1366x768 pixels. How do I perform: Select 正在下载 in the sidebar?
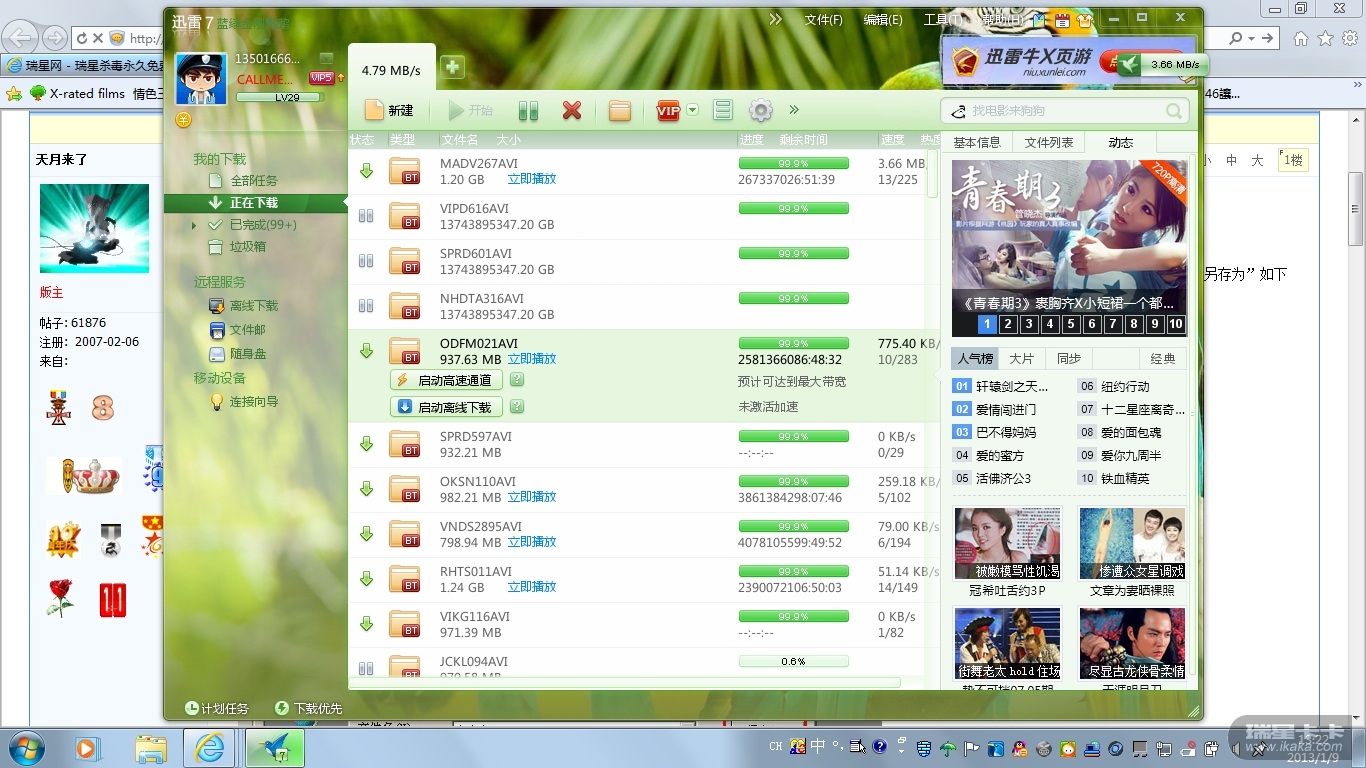click(x=256, y=203)
